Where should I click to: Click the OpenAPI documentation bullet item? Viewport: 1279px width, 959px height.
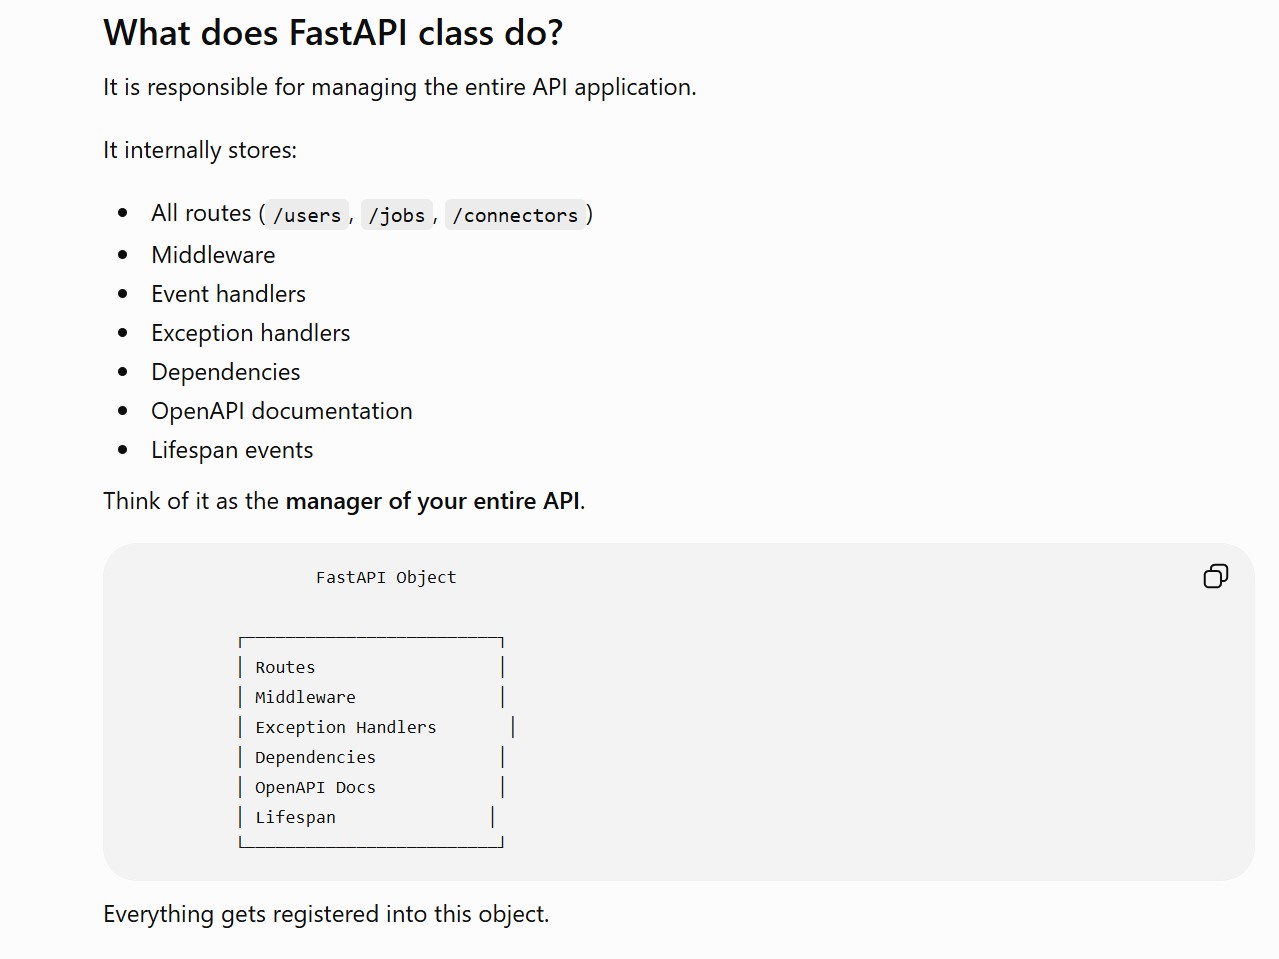(x=281, y=411)
